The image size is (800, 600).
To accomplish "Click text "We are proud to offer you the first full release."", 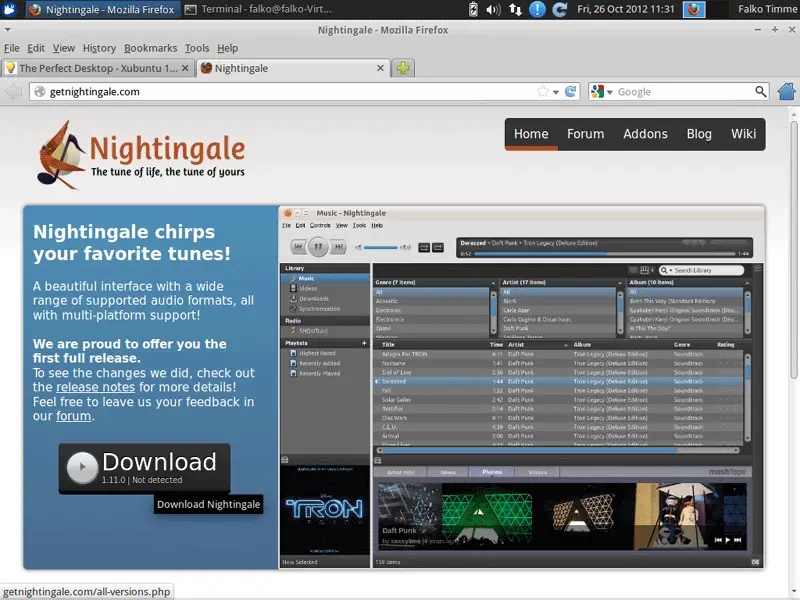I will (130, 351).
